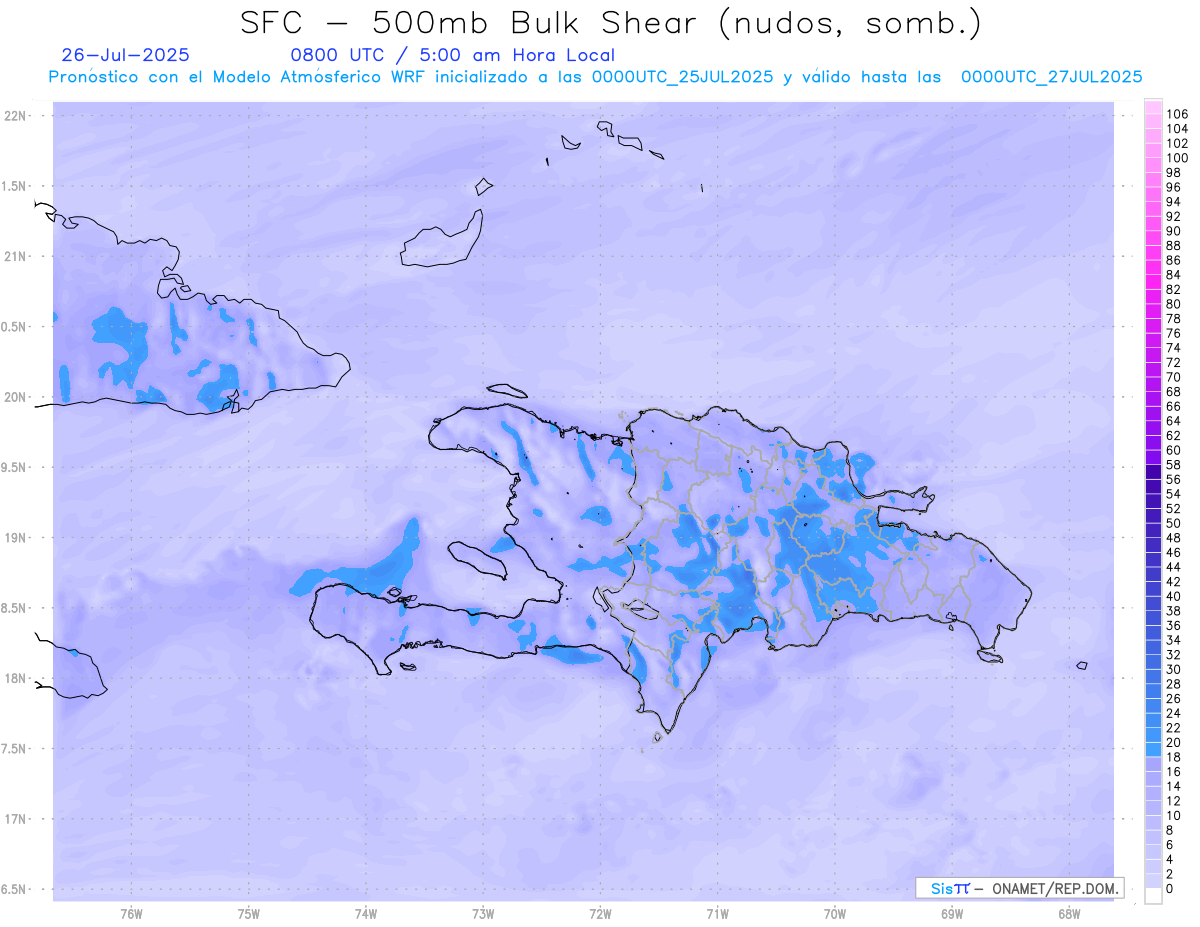Image resolution: width=1200 pixels, height=927 pixels.
Task: Click the legend value '0'
Action: pyautogui.click(x=1169, y=889)
